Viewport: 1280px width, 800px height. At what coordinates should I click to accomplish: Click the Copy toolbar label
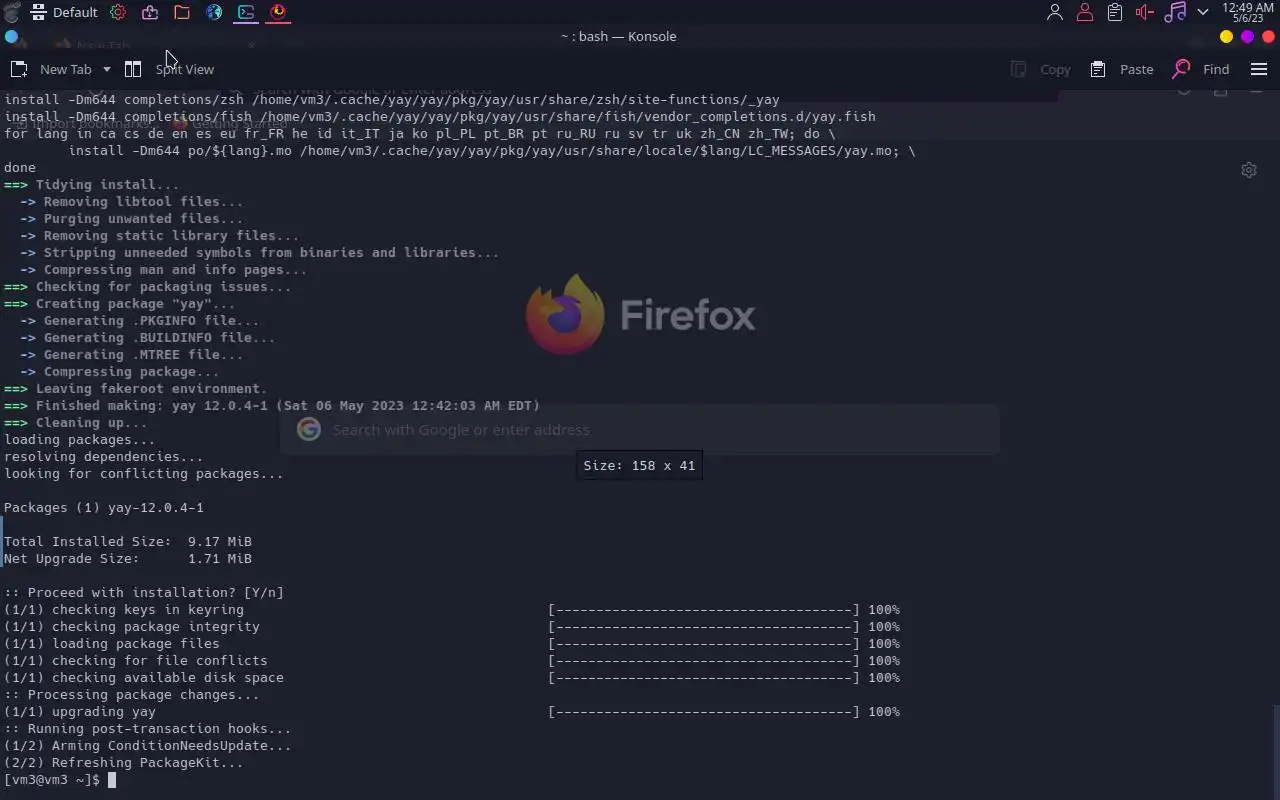click(x=1055, y=69)
